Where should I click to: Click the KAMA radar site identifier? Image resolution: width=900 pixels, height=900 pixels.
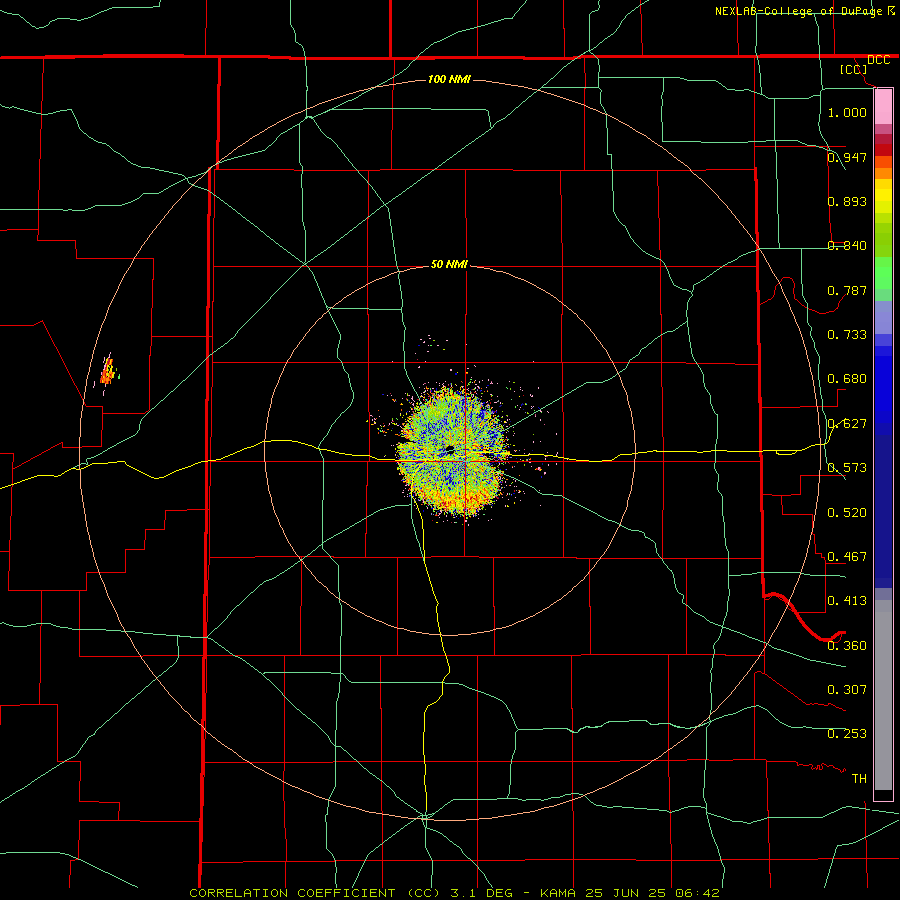pyautogui.click(x=557, y=893)
